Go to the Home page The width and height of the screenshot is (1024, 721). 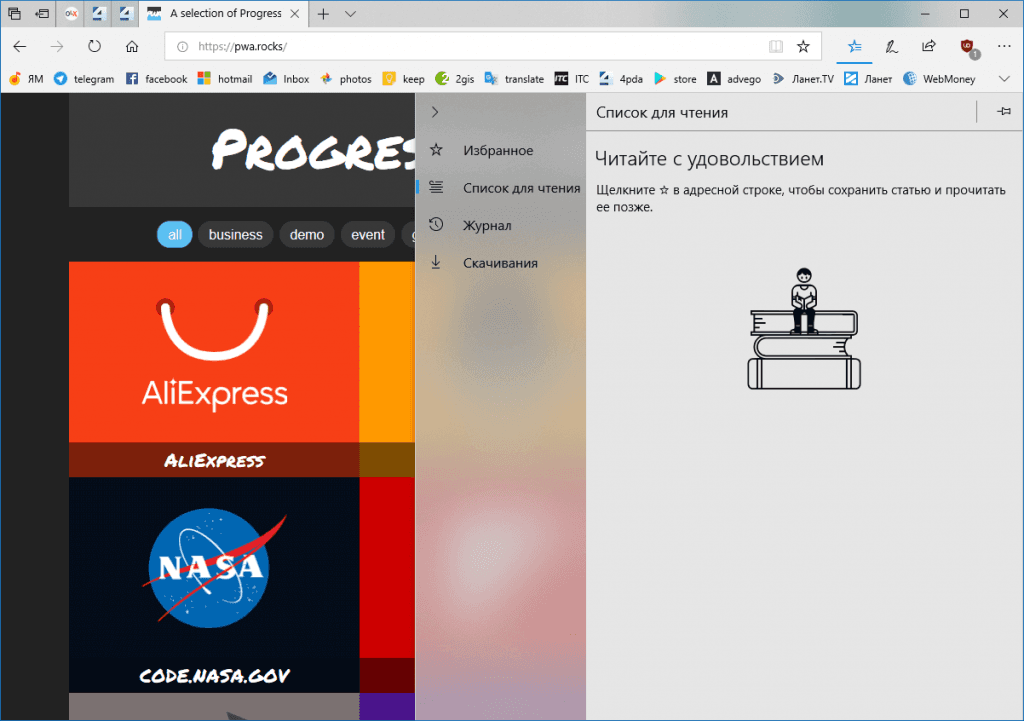[x=131, y=46]
